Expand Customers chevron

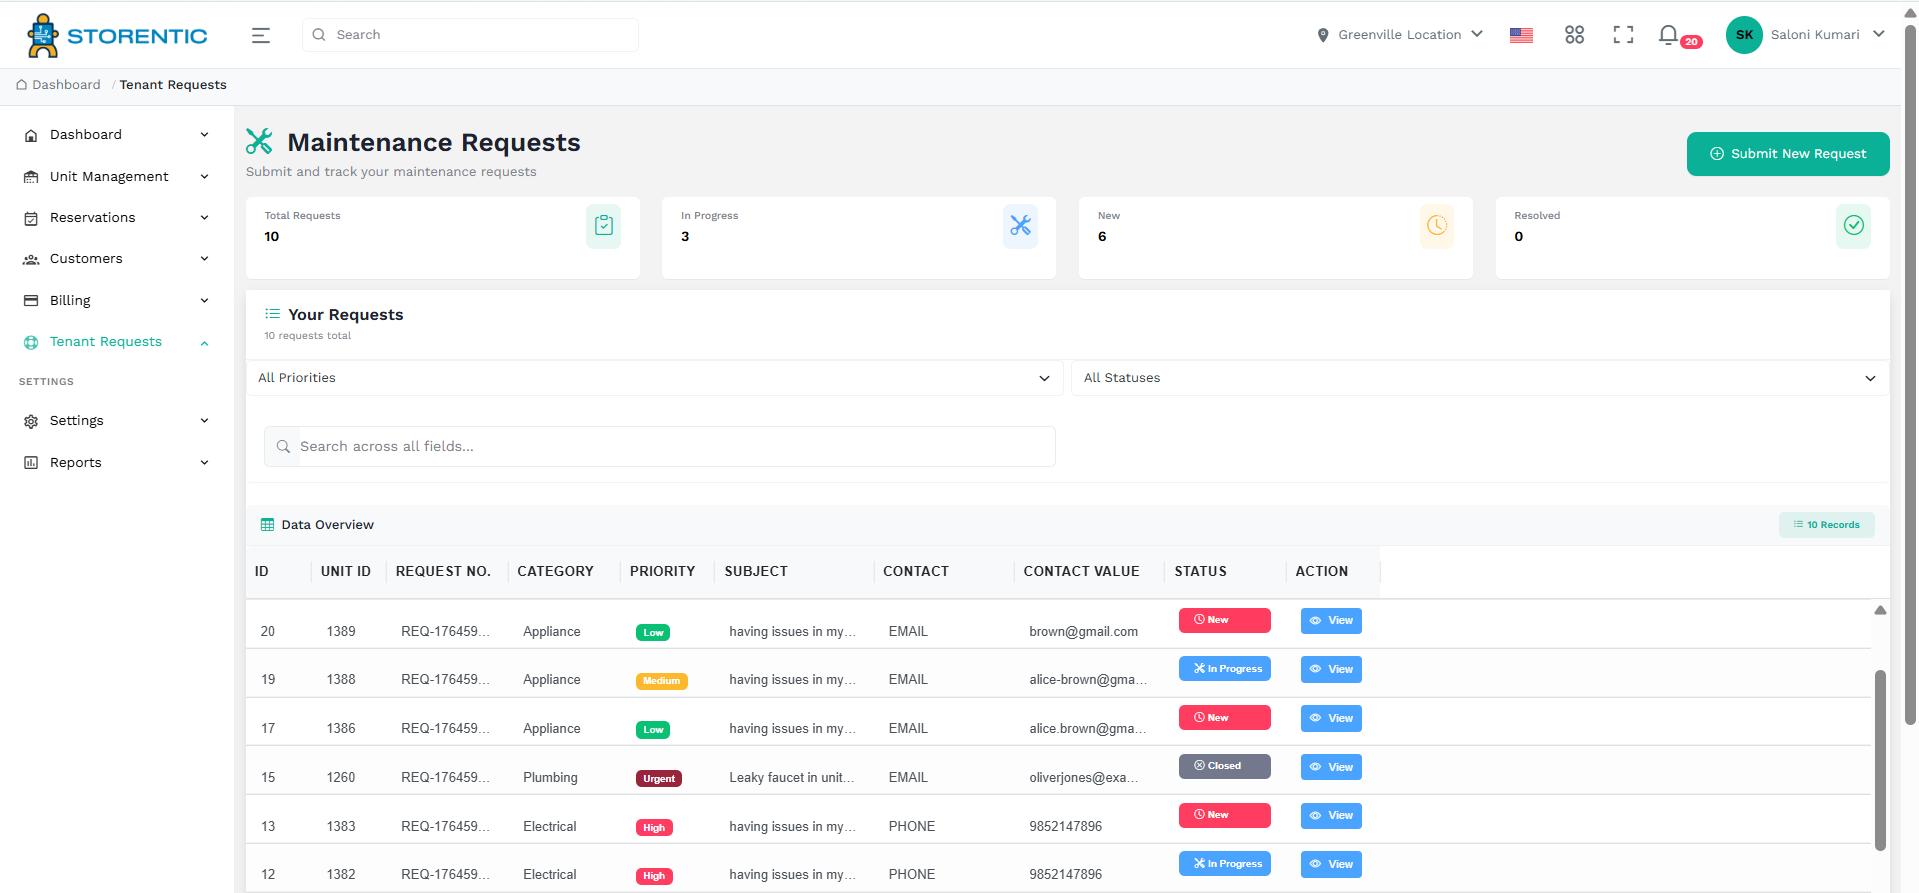(x=204, y=259)
